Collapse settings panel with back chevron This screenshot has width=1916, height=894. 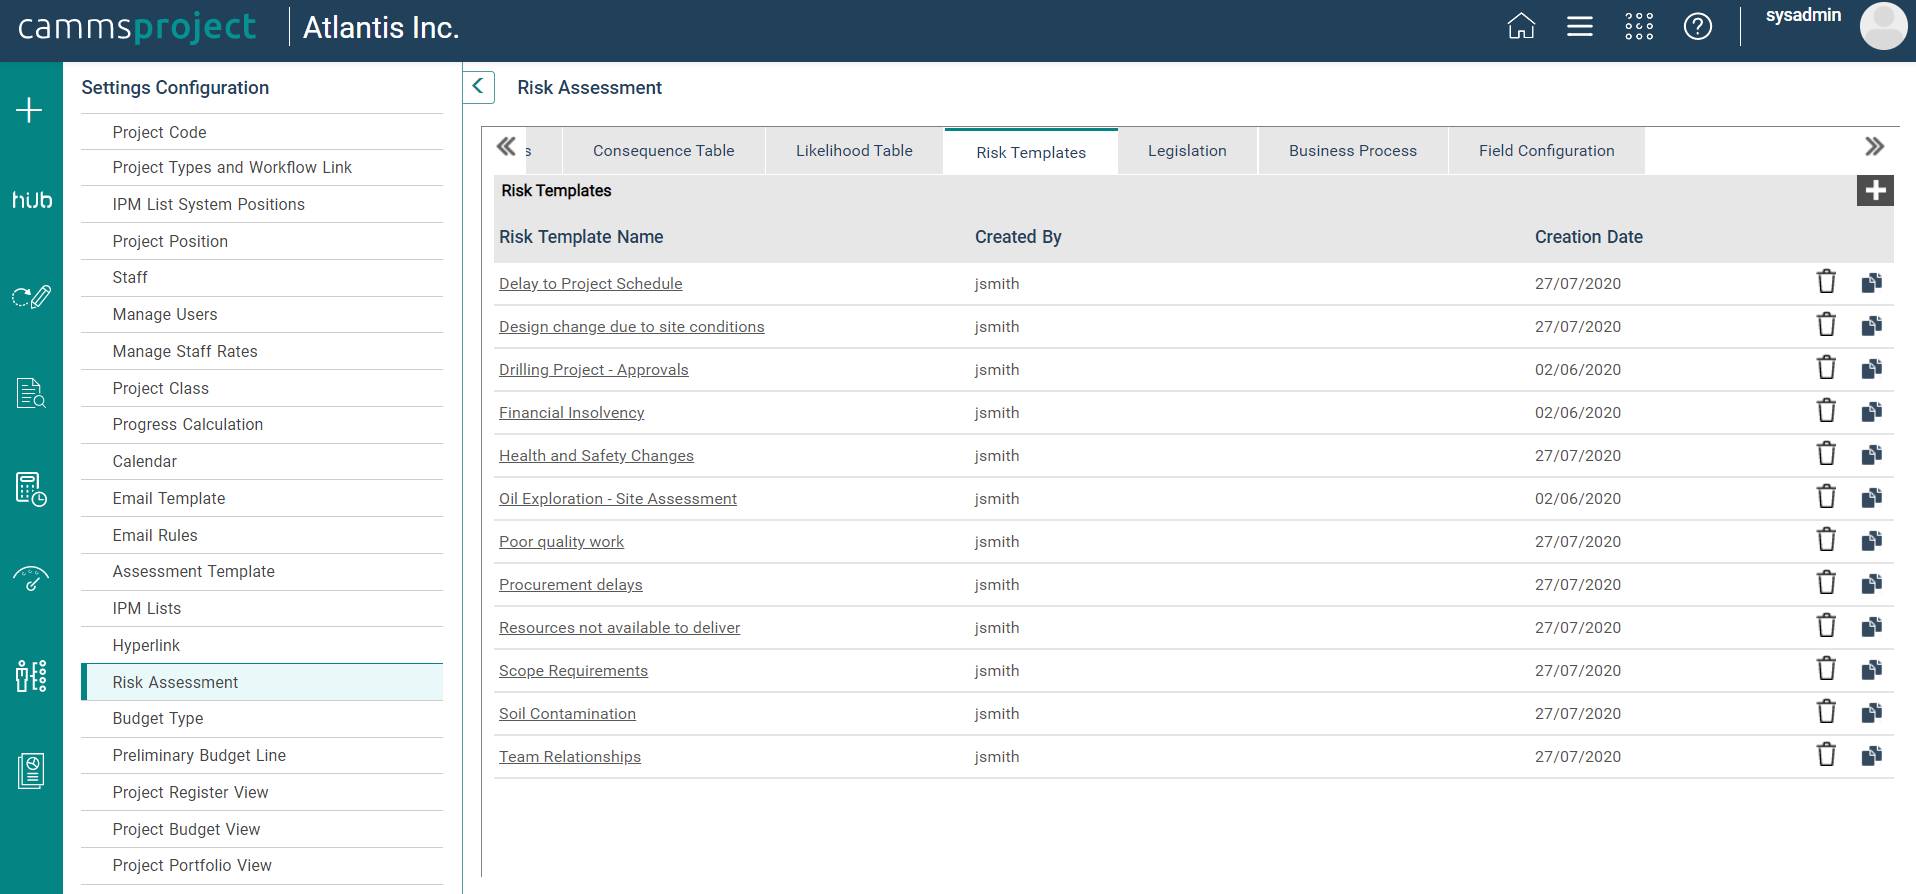[x=479, y=87]
